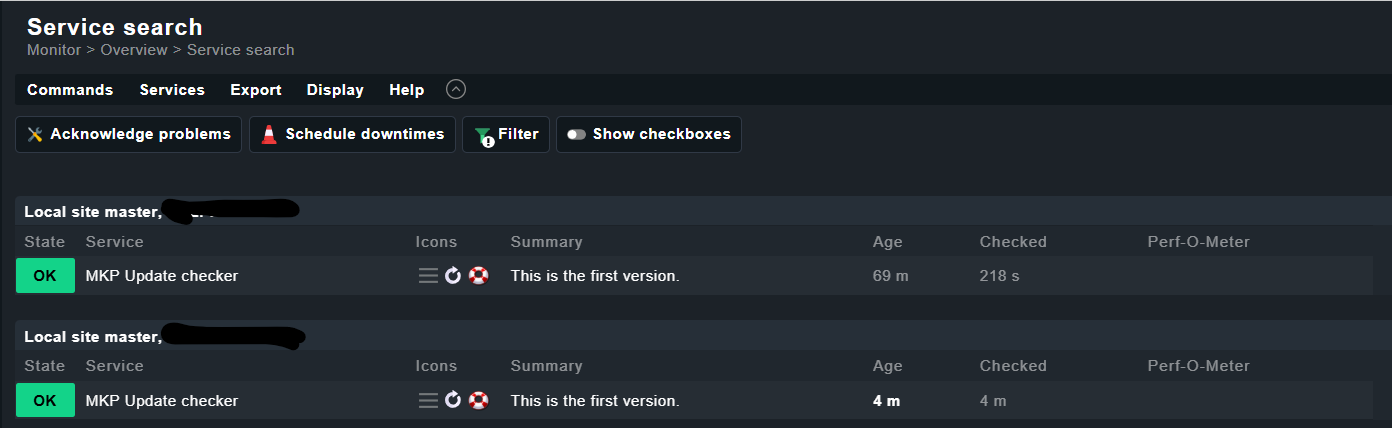The width and height of the screenshot is (1392, 428).
Task: Open the Help menu
Action: [x=406, y=90]
